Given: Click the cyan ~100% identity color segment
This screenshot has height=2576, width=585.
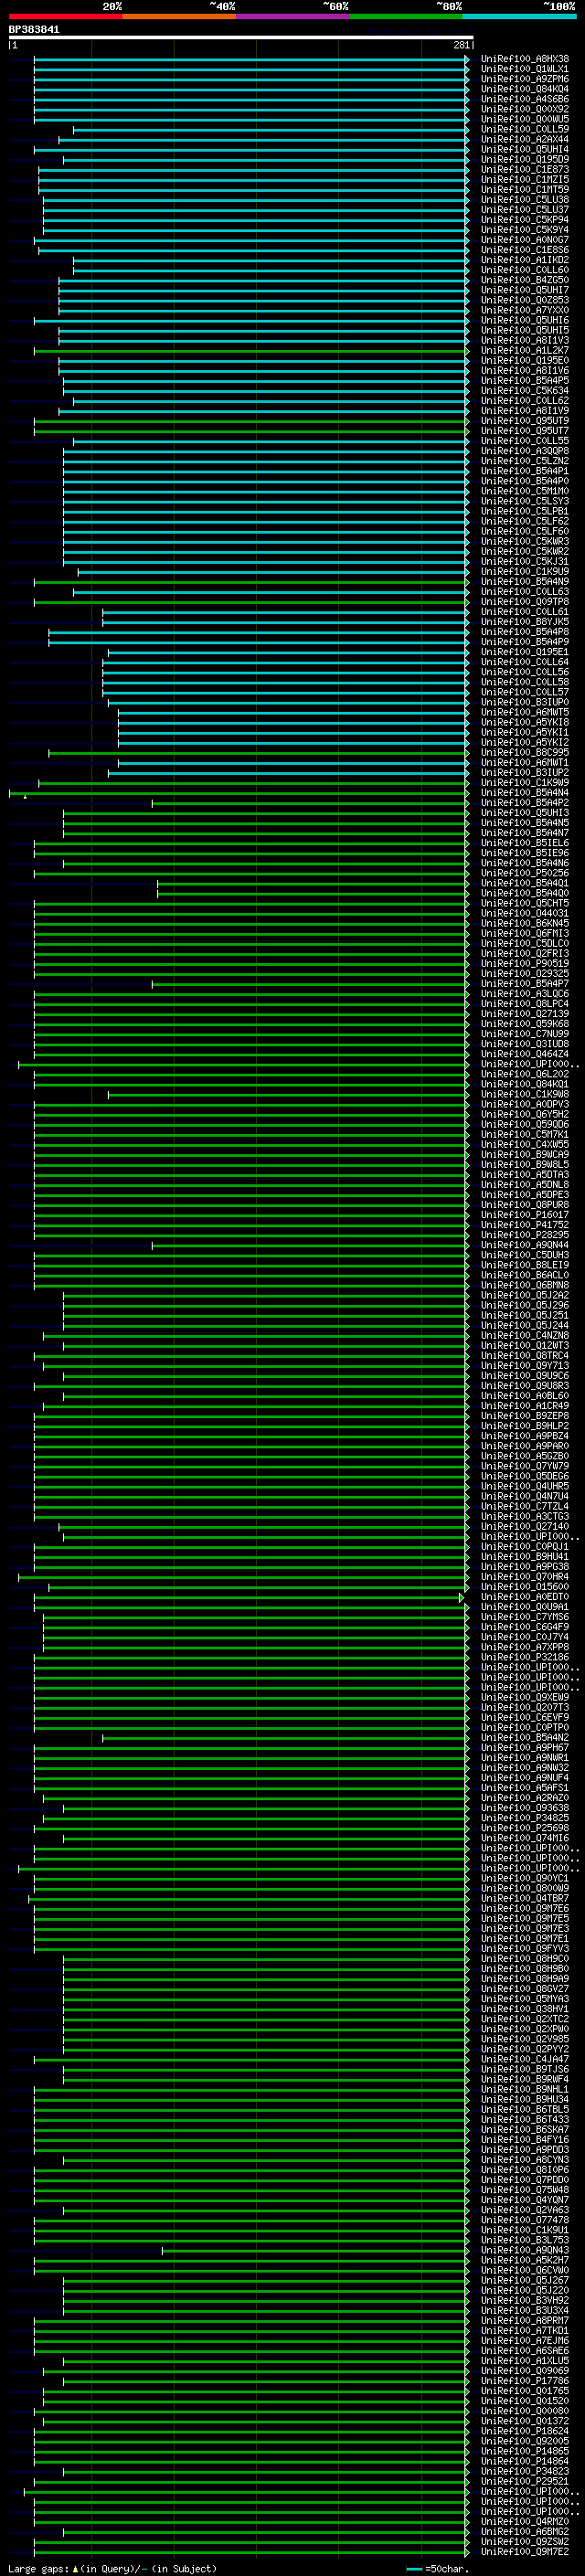Looking at the screenshot, I should click(x=519, y=16).
